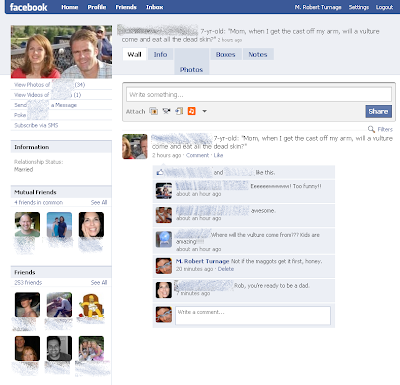The height and width of the screenshot is (385, 400).
Task: Open mutual friend beach couple thumbnail
Action: click(59, 225)
